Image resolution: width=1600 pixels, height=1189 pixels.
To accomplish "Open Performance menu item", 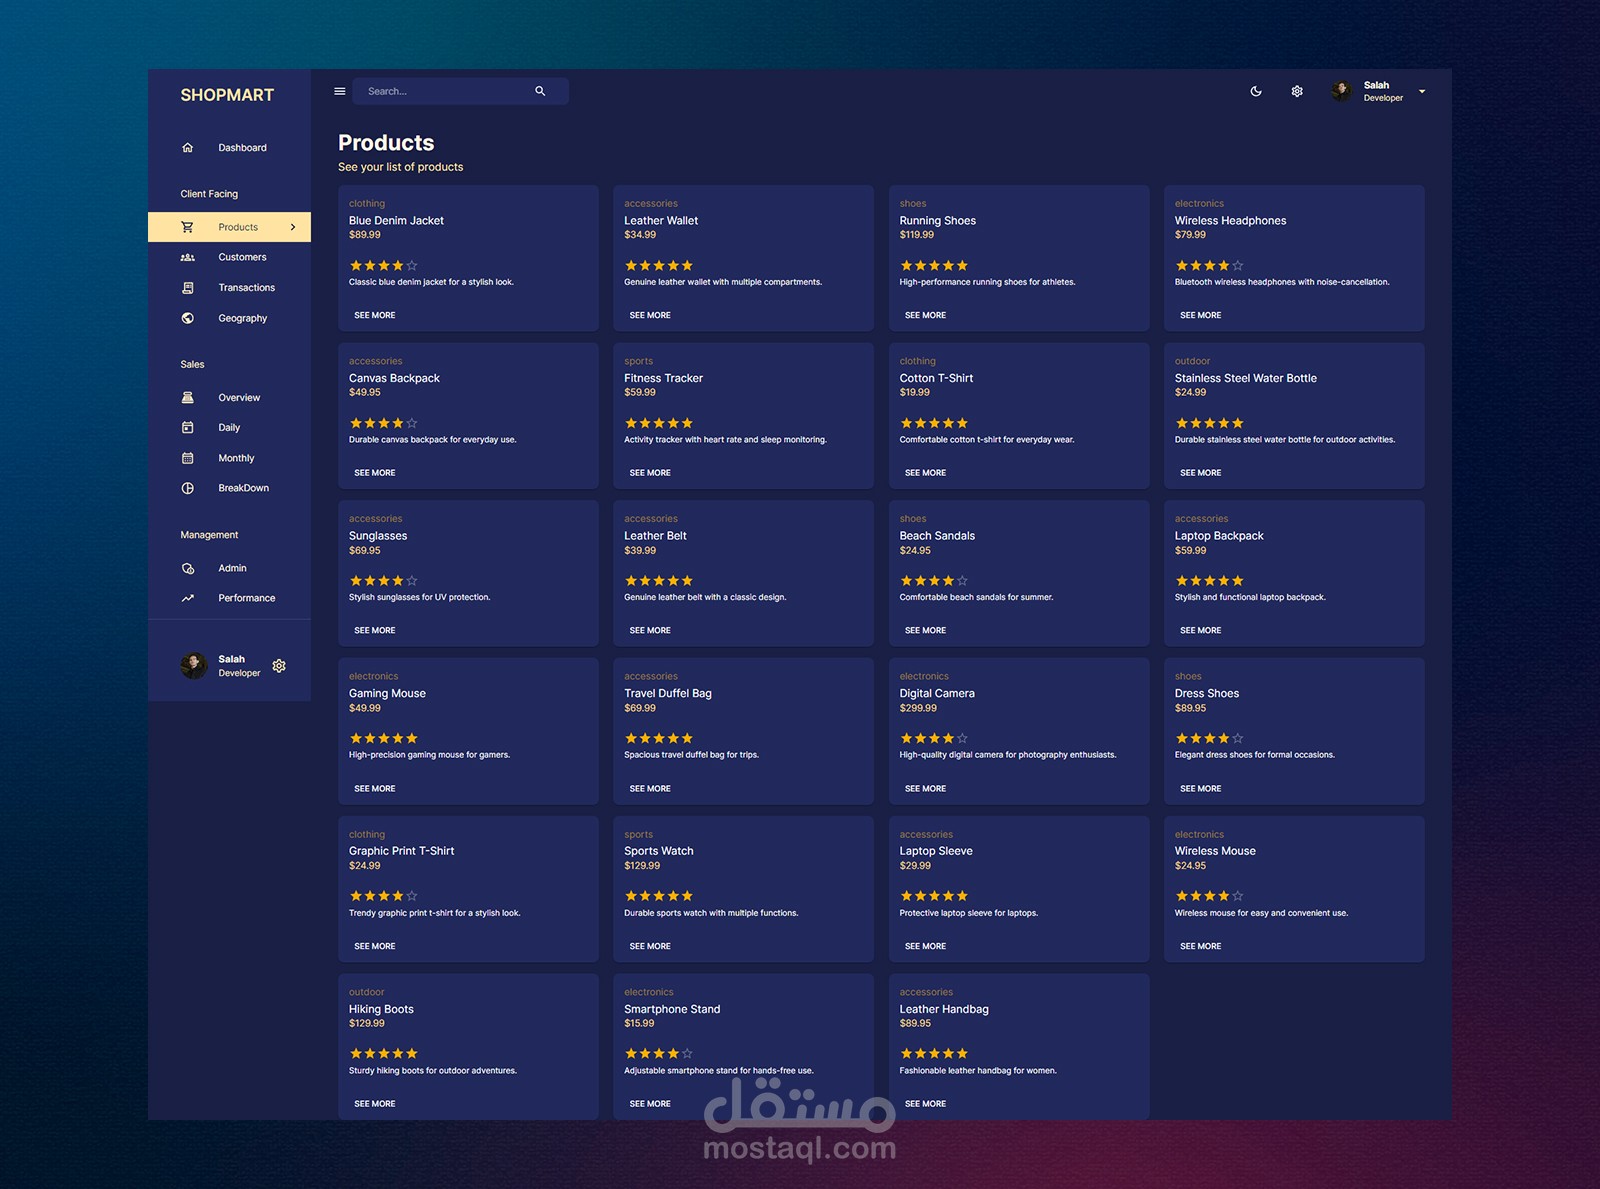I will click(x=229, y=598).
